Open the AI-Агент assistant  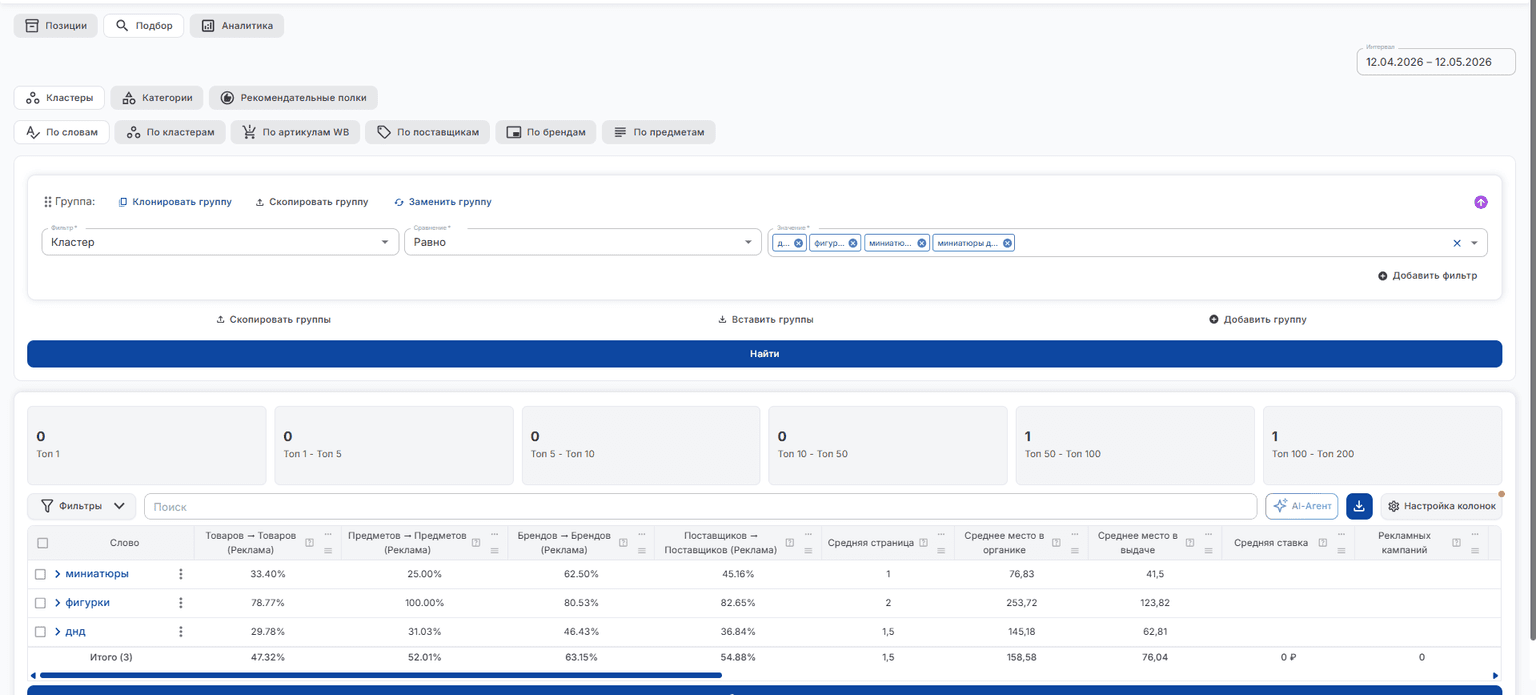pyautogui.click(x=1301, y=506)
